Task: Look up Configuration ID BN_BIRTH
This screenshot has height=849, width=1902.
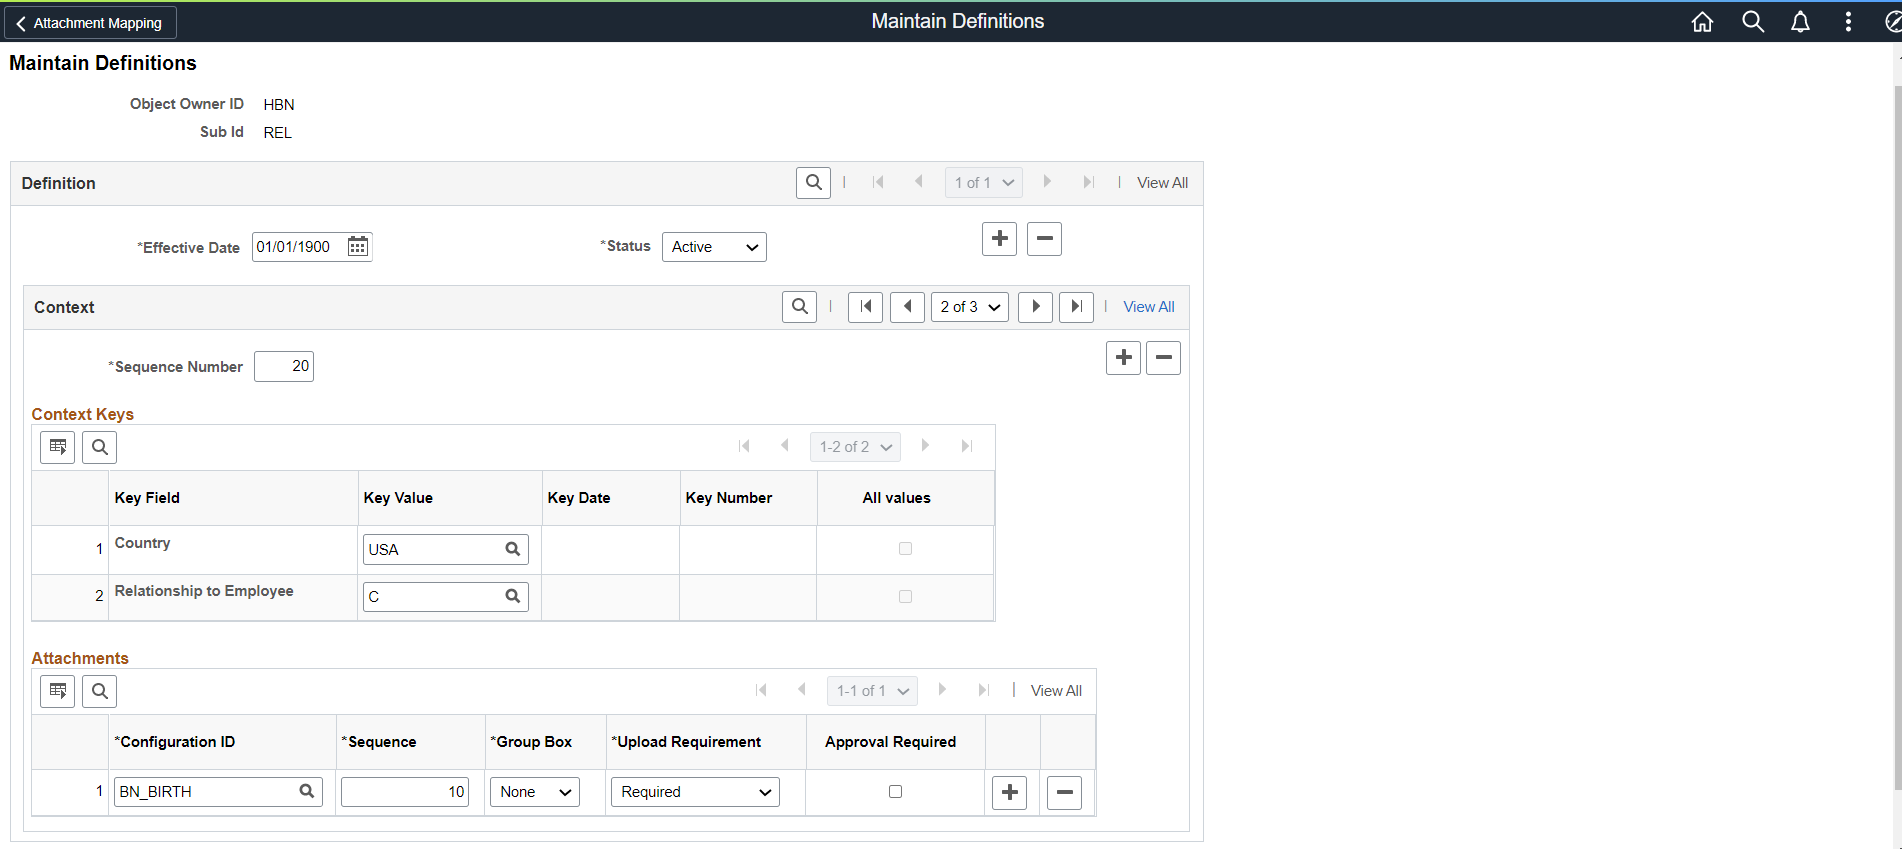Action: [307, 792]
